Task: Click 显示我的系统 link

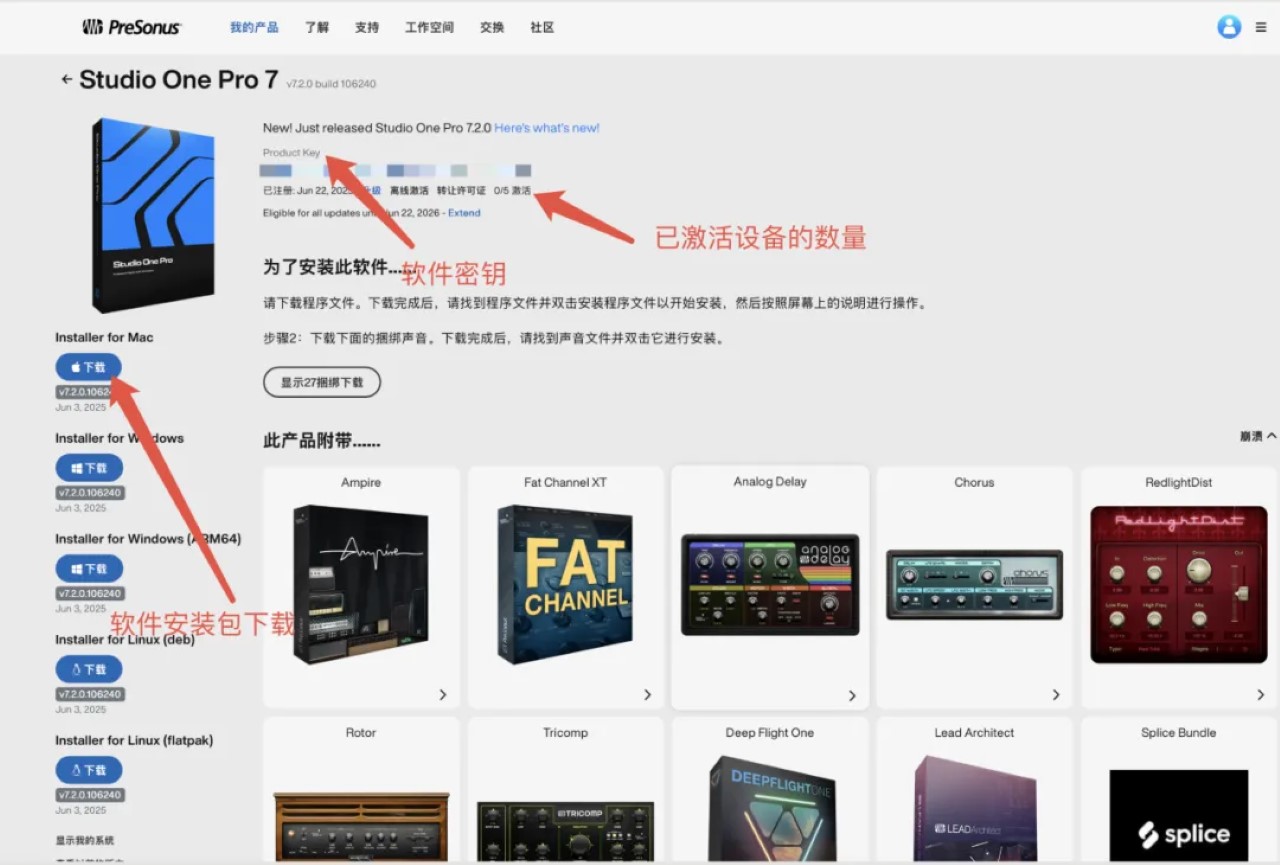Action: point(85,840)
